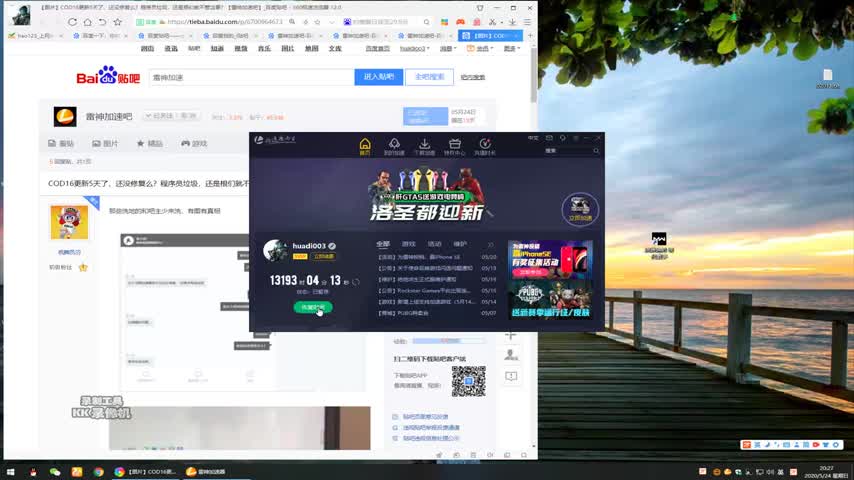Click the WeChat icon in taskbar
The width and height of the screenshot is (854, 480).
[55, 471]
